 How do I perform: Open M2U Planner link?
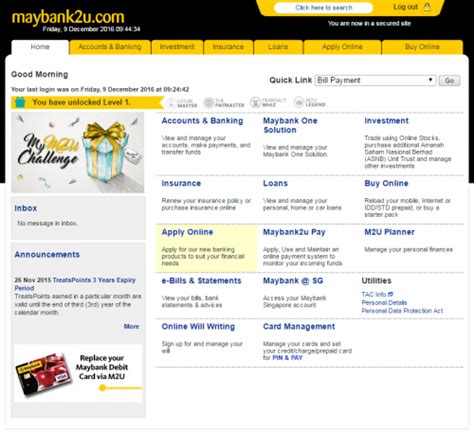(x=389, y=232)
